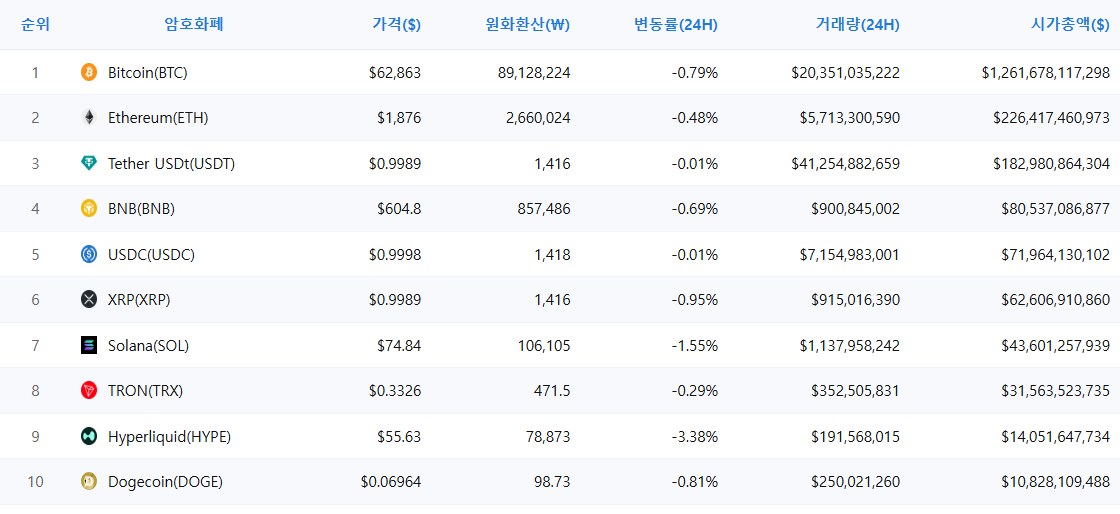Image resolution: width=1120 pixels, height=514 pixels.
Task: Select Solana price $74.84
Action: [x=399, y=346]
